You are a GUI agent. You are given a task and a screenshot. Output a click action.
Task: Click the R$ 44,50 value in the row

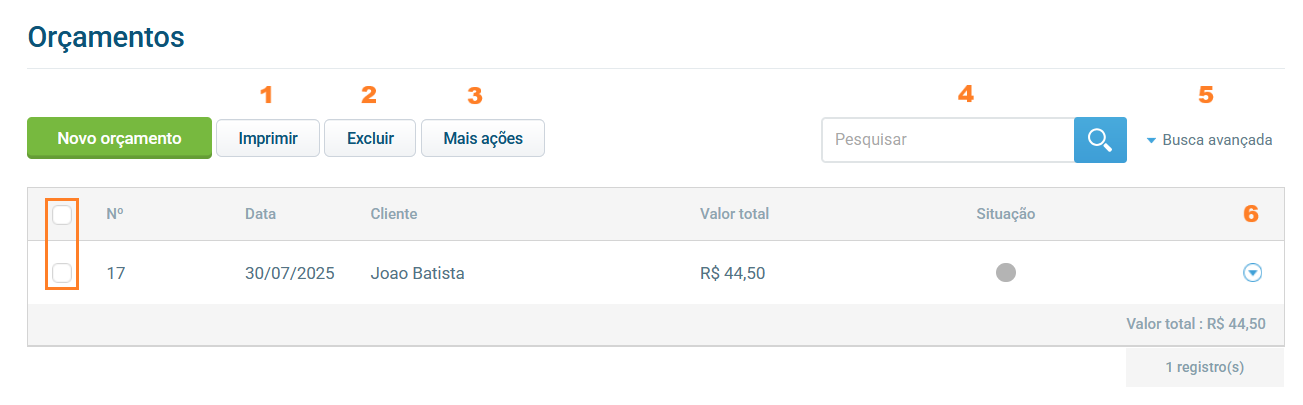click(732, 272)
